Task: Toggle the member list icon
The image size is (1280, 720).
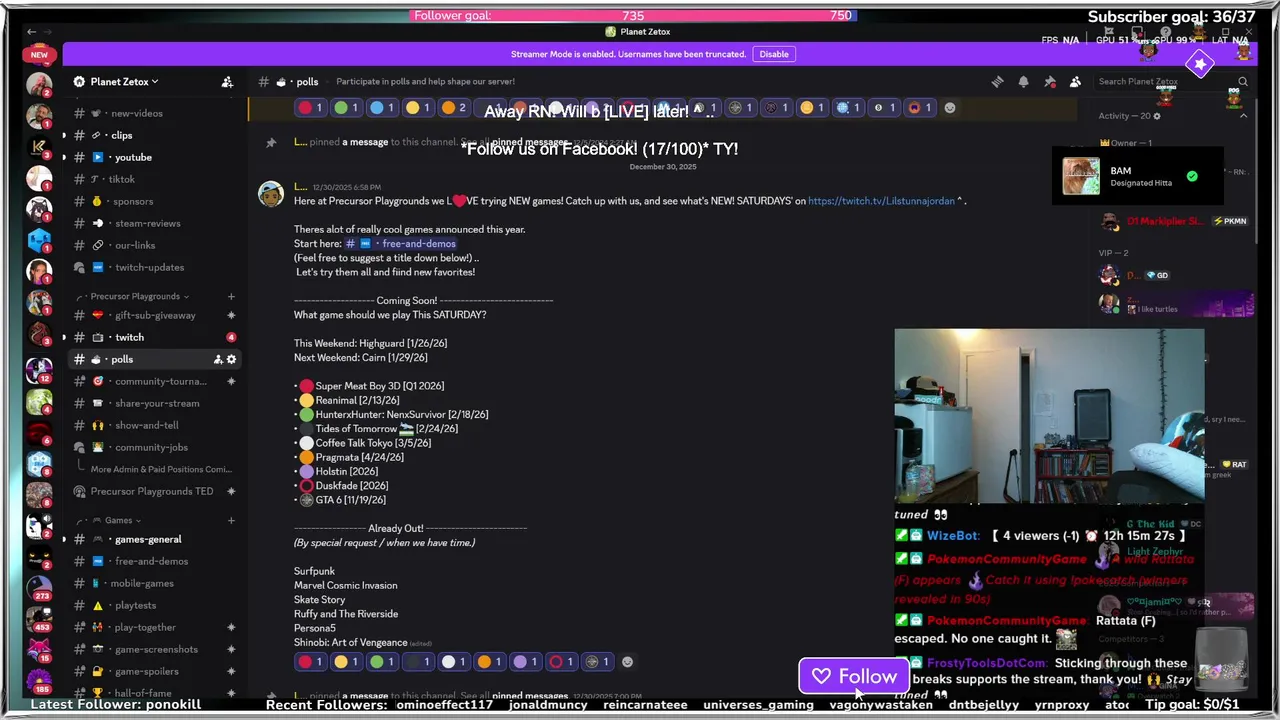Action: point(1075,82)
